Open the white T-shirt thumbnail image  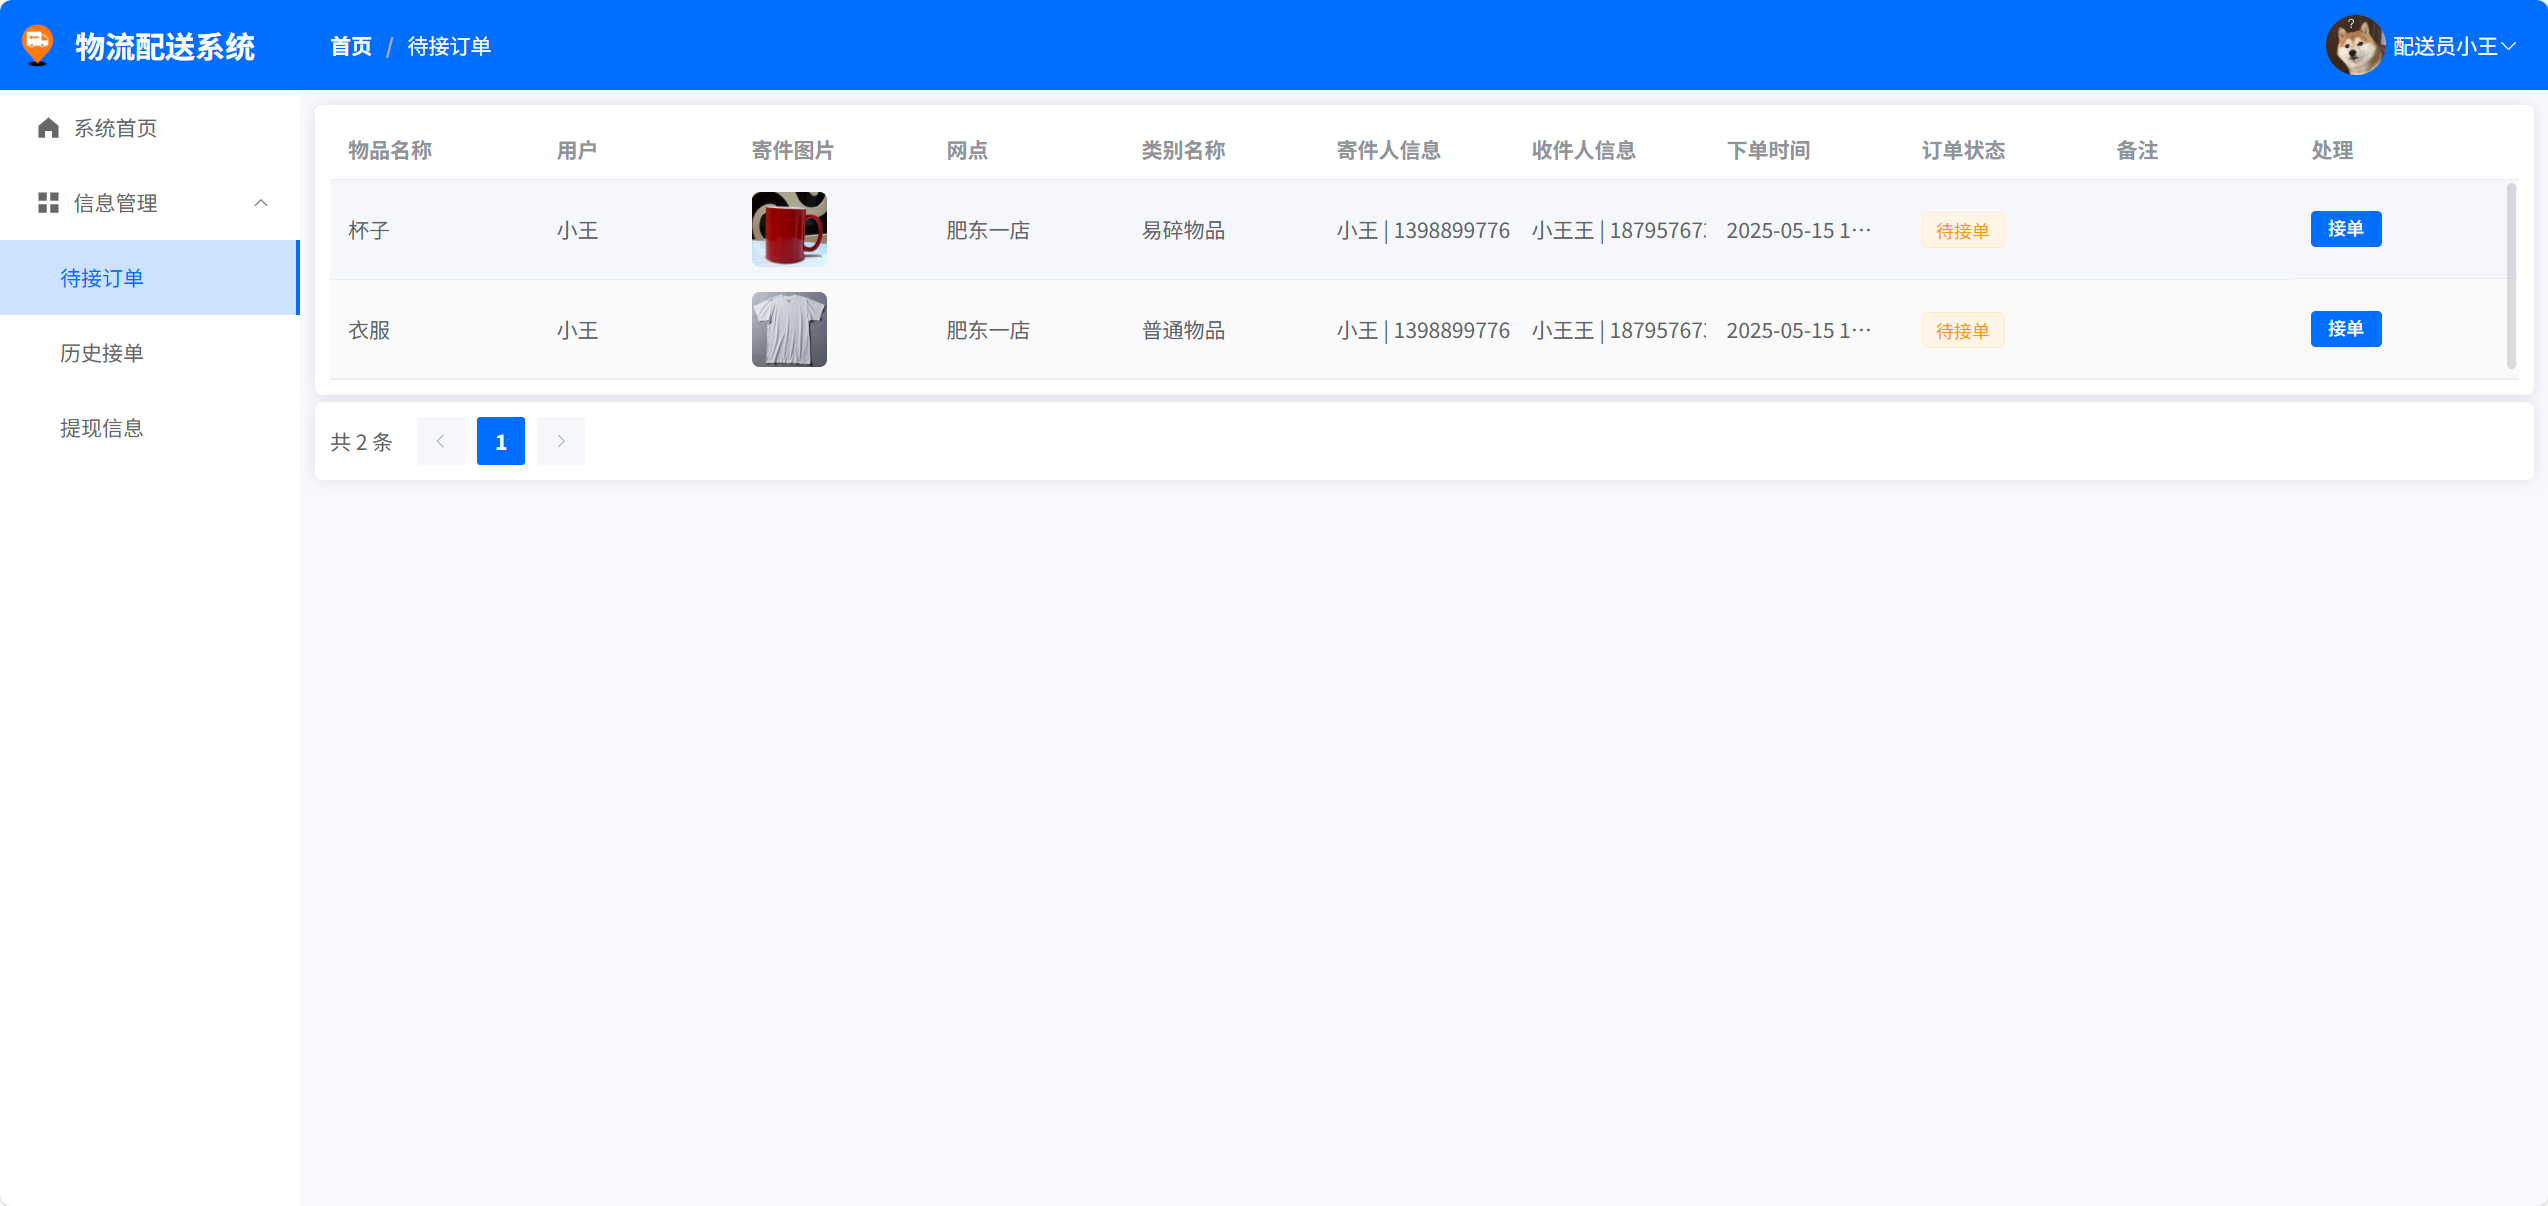[789, 329]
